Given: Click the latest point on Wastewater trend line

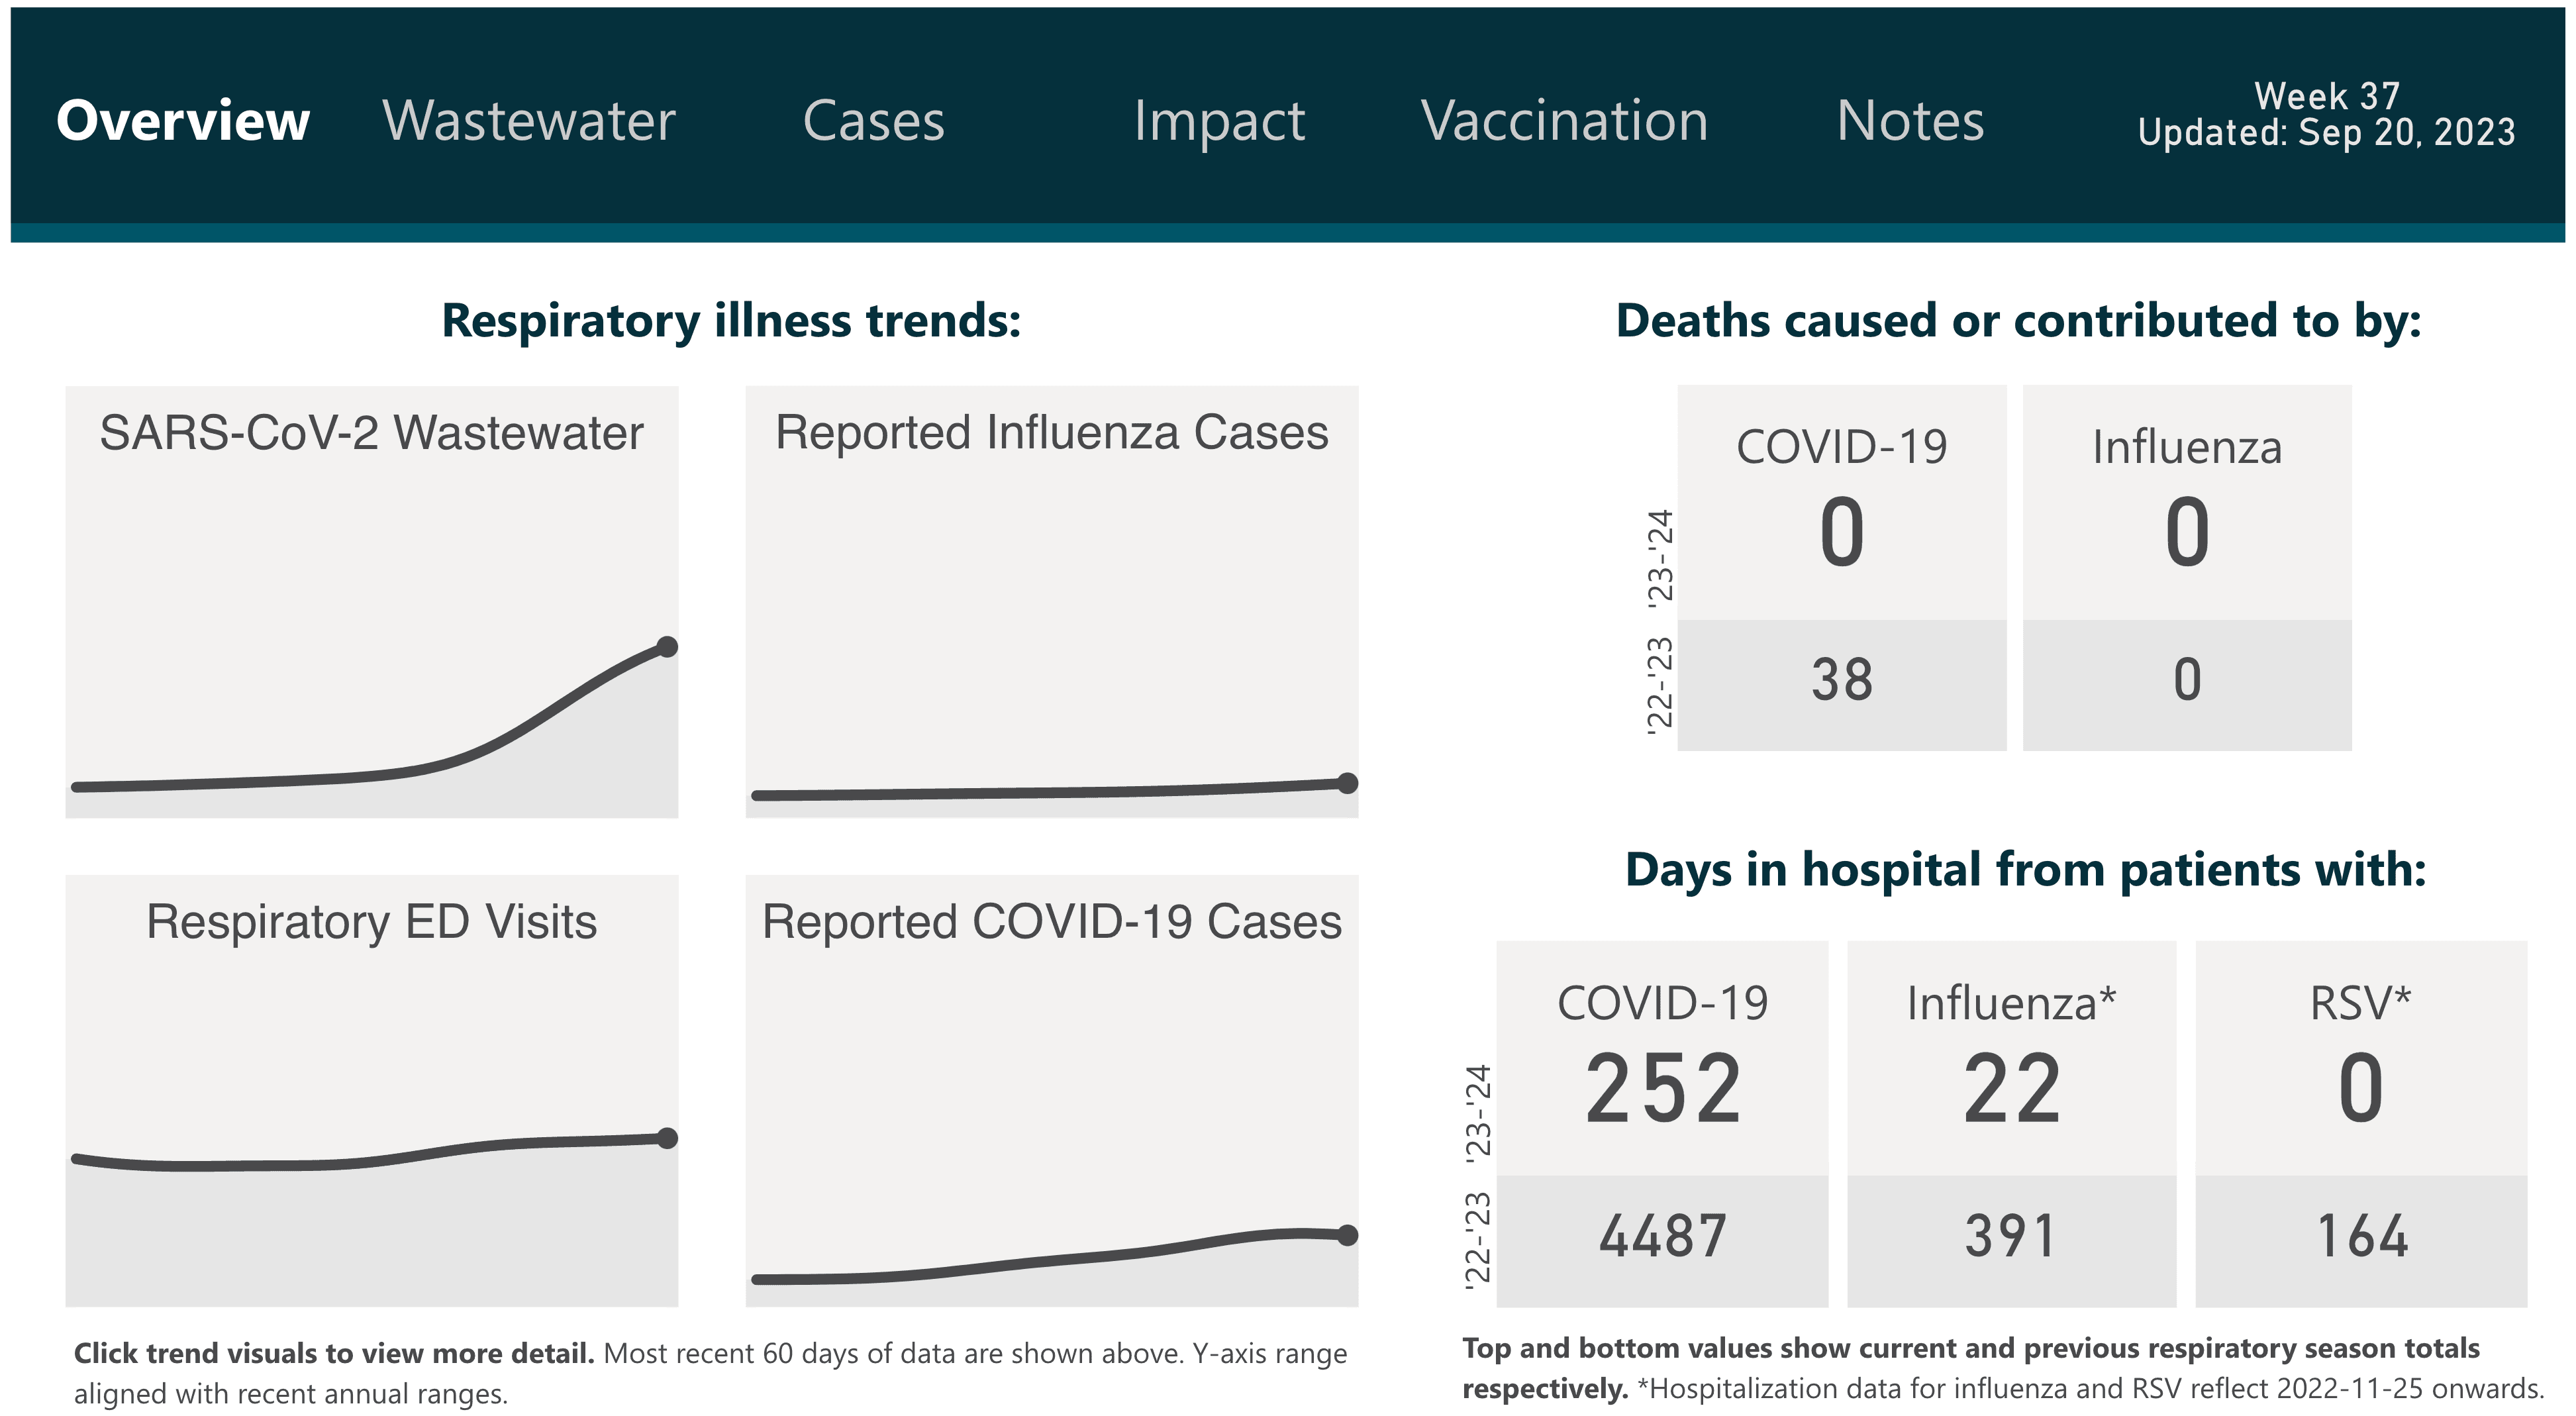Looking at the screenshot, I should click(x=667, y=647).
